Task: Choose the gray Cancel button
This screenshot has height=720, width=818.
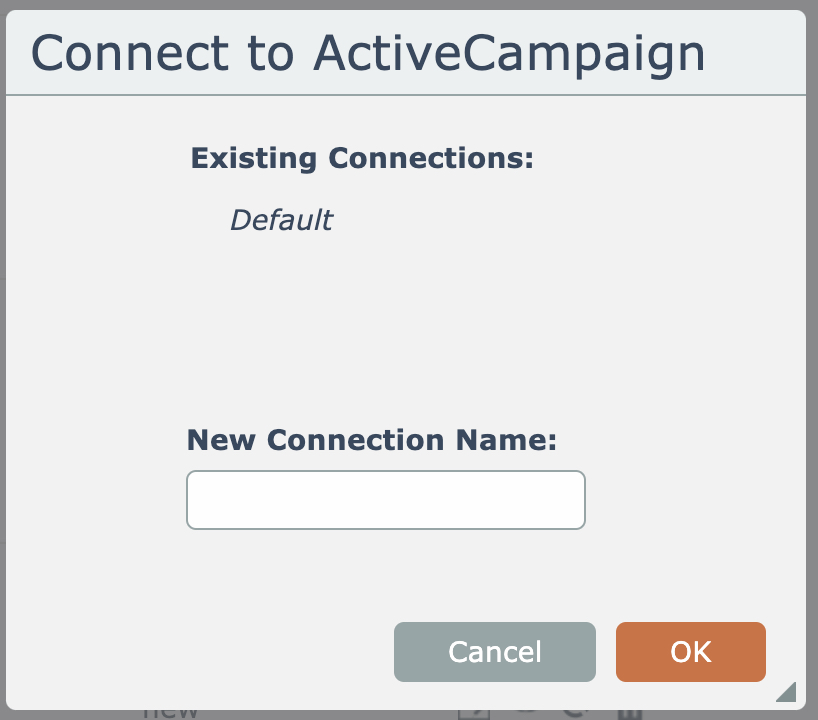Action: click(494, 652)
